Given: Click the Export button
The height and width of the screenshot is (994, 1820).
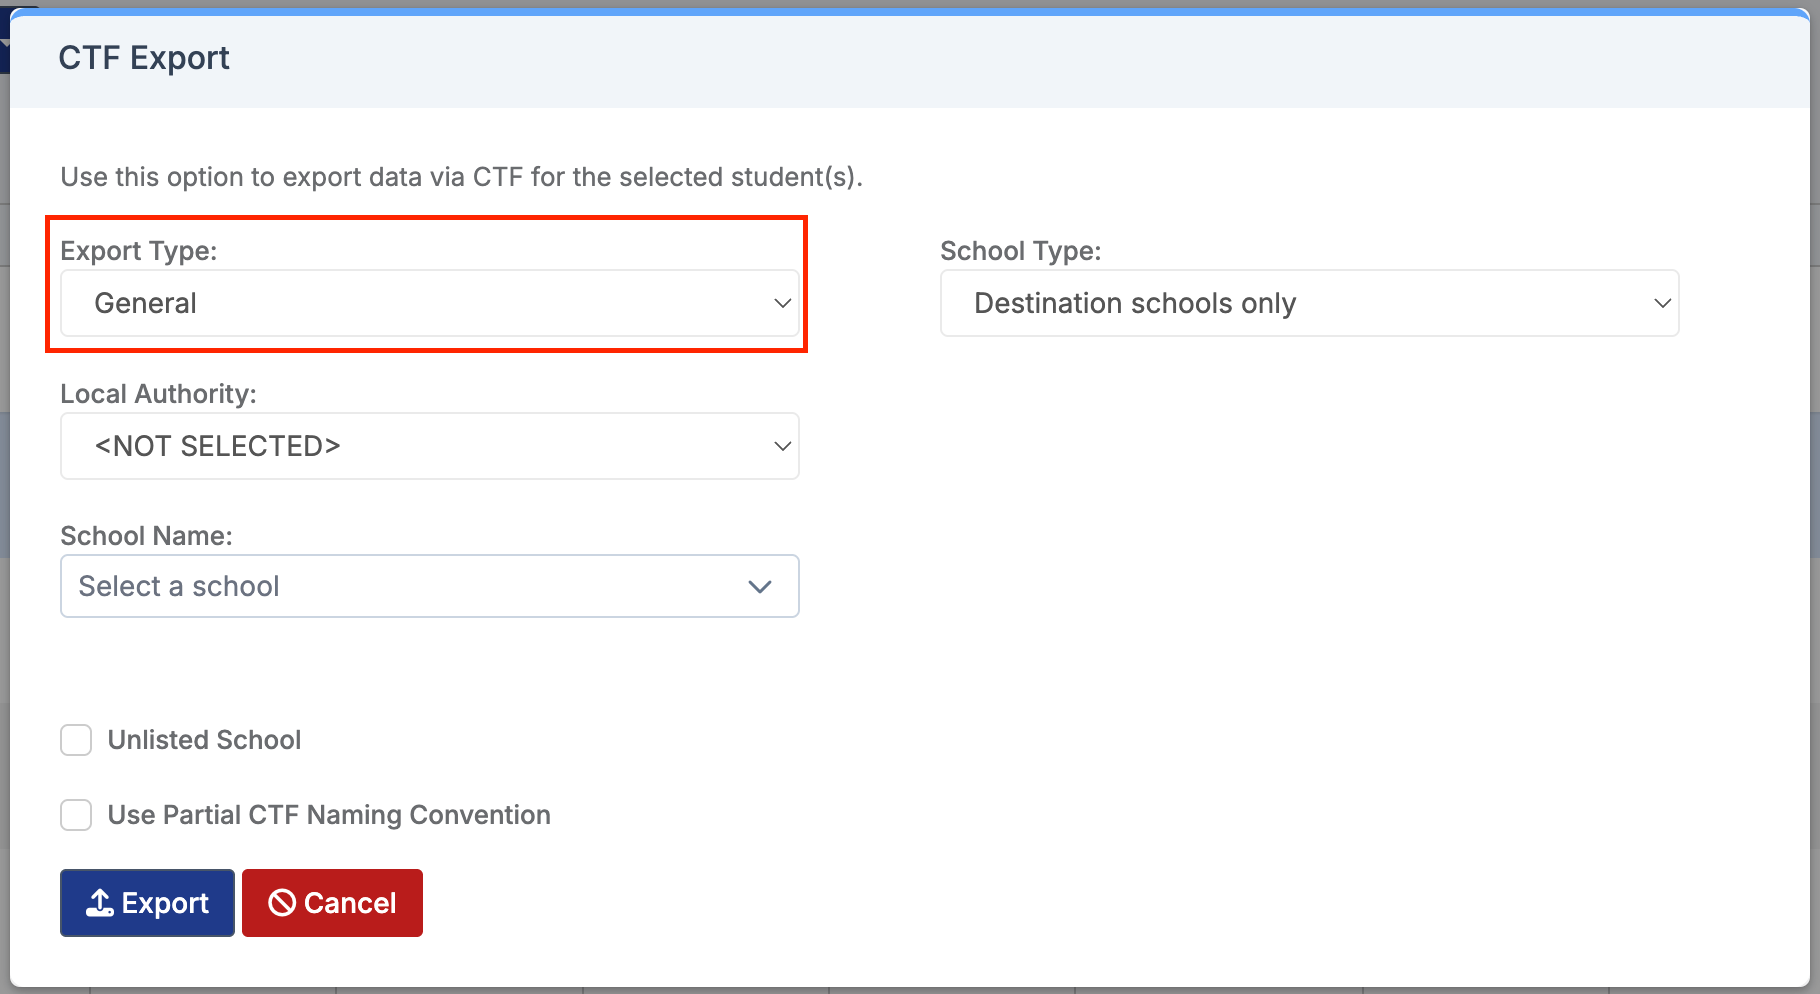Looking at the screenshot, I should [146, 902].
